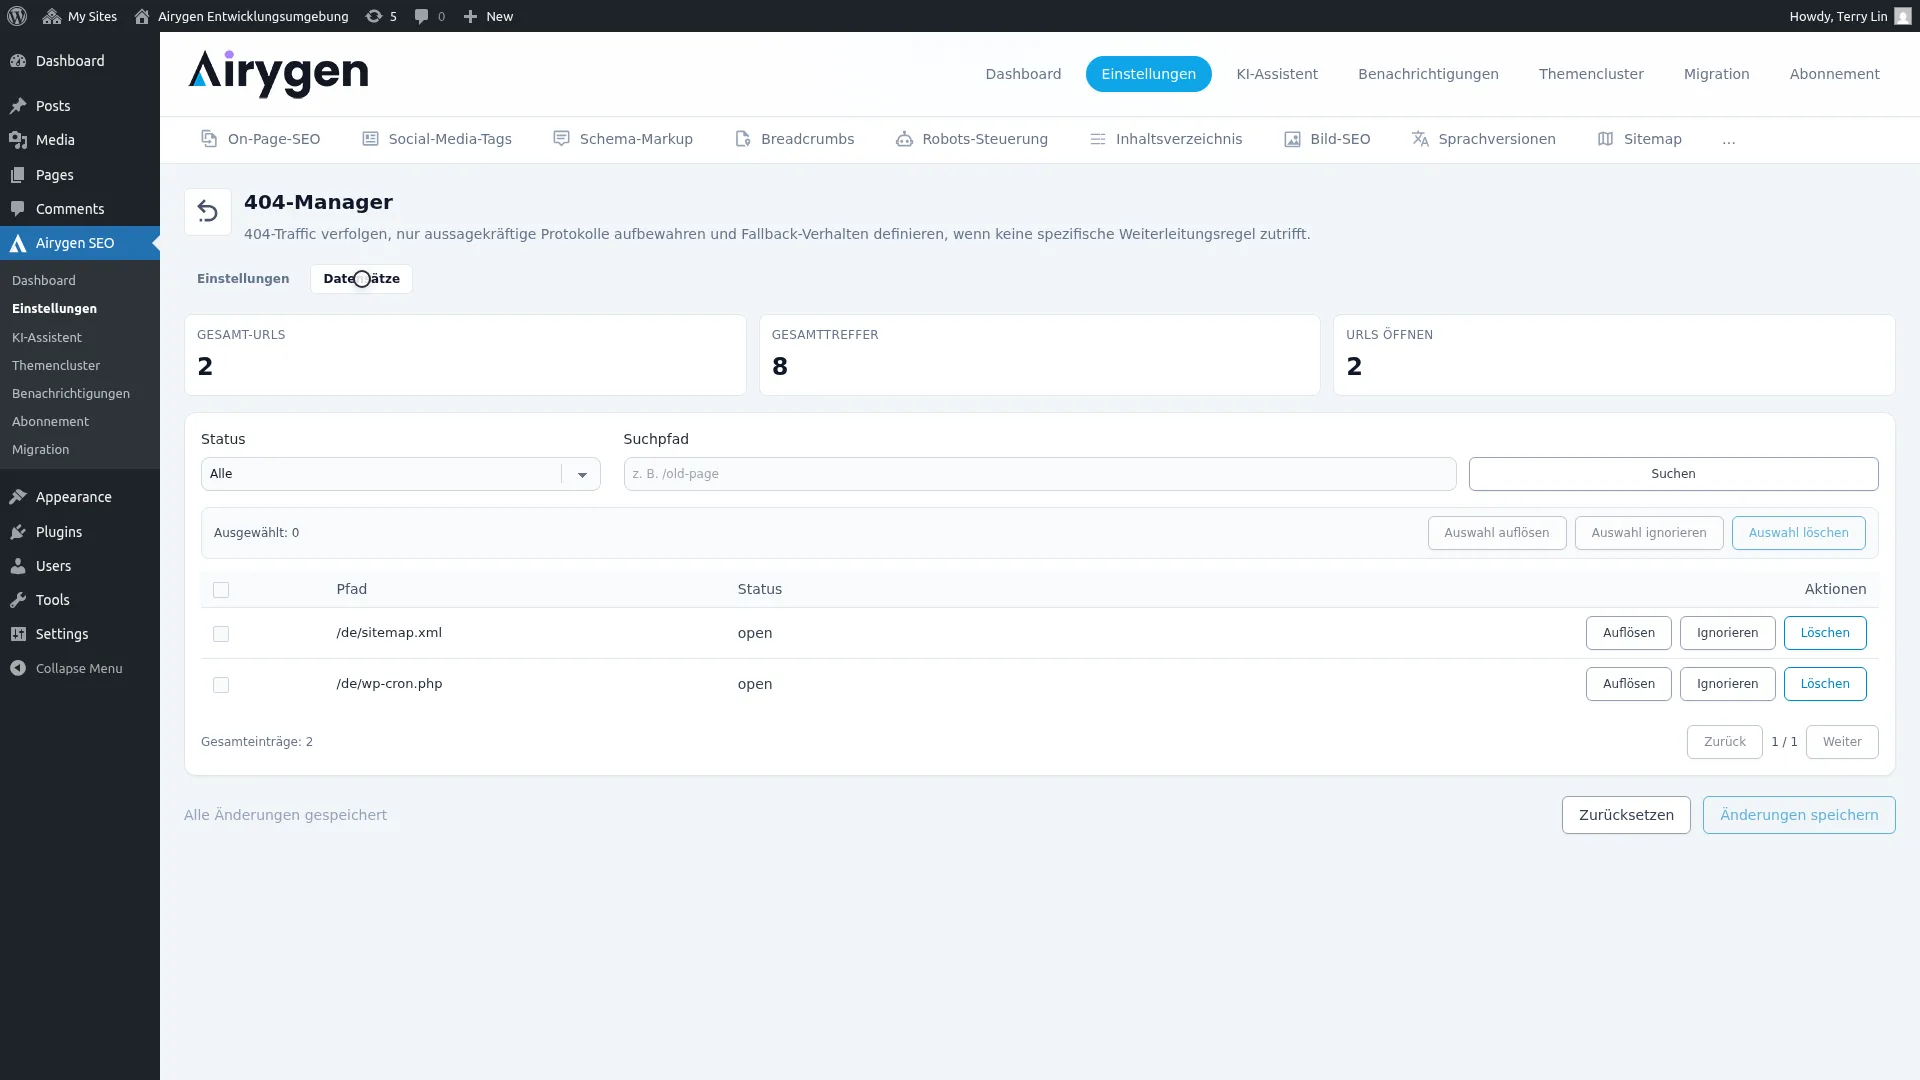
Task: Click the Auswahl ignorieren button
Action: [1648, 533]
